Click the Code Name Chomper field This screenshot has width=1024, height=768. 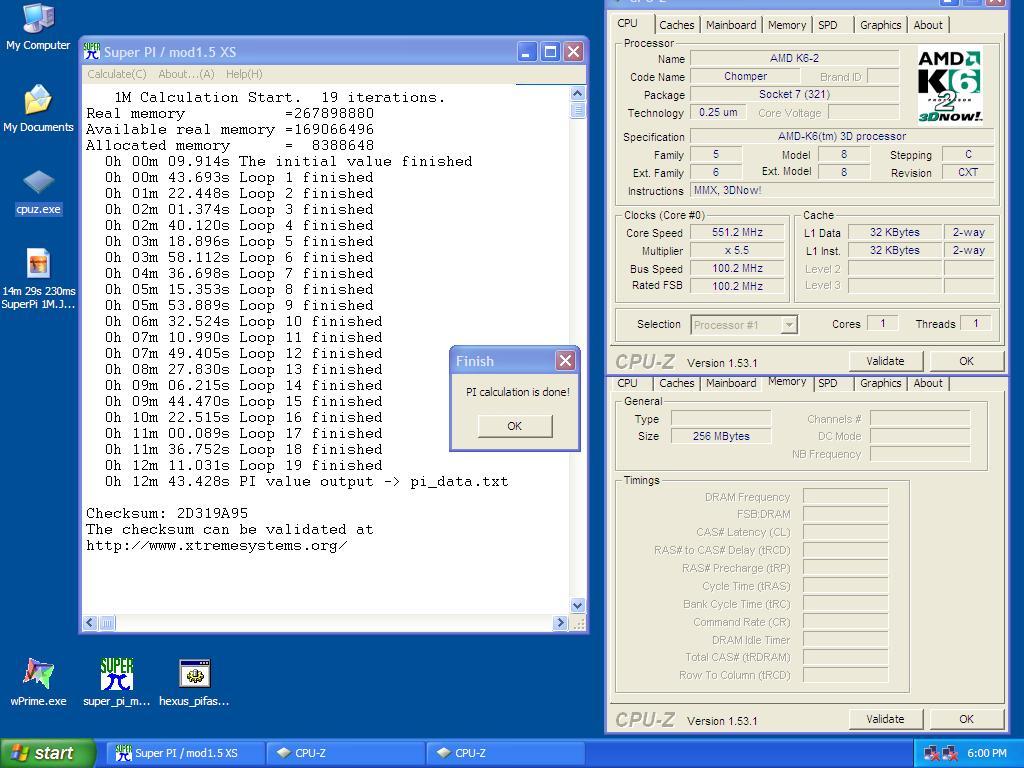click(745, 76)
